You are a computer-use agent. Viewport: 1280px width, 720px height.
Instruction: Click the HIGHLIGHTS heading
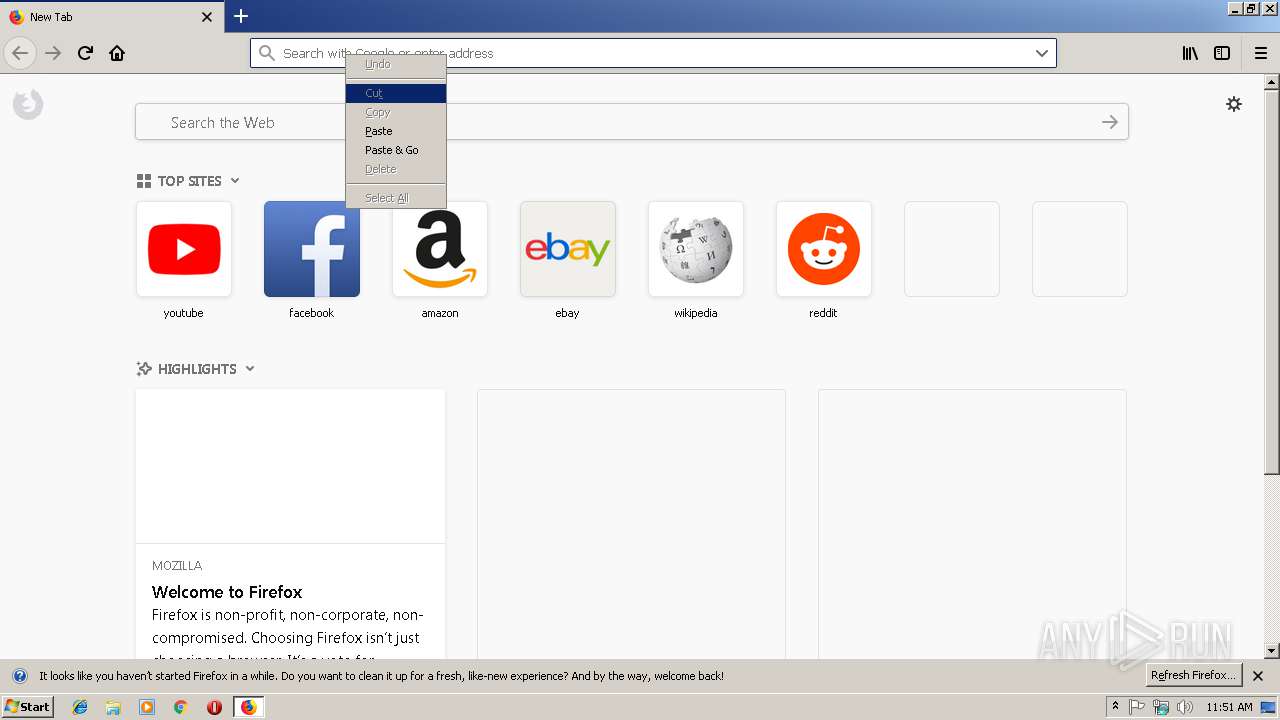[x=197, y=369]
